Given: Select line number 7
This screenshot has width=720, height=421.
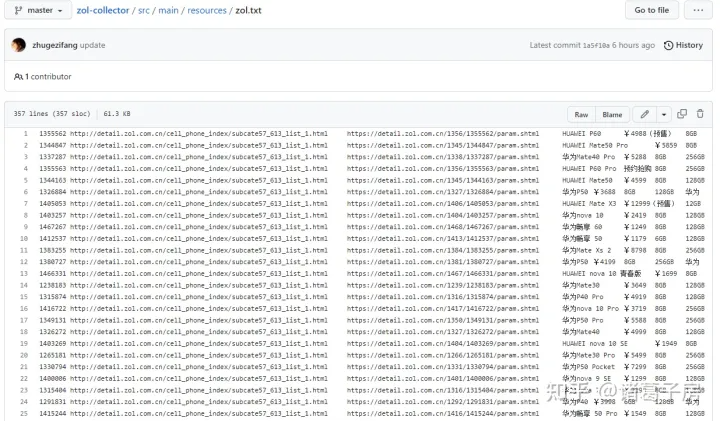Looking at the screenshot, I should tap(26, 203).
